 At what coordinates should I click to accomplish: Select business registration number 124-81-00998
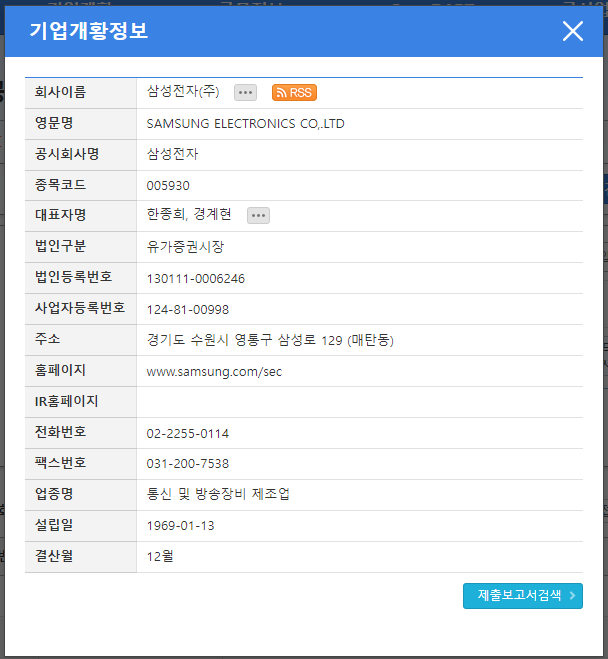[x=188, y=310]
